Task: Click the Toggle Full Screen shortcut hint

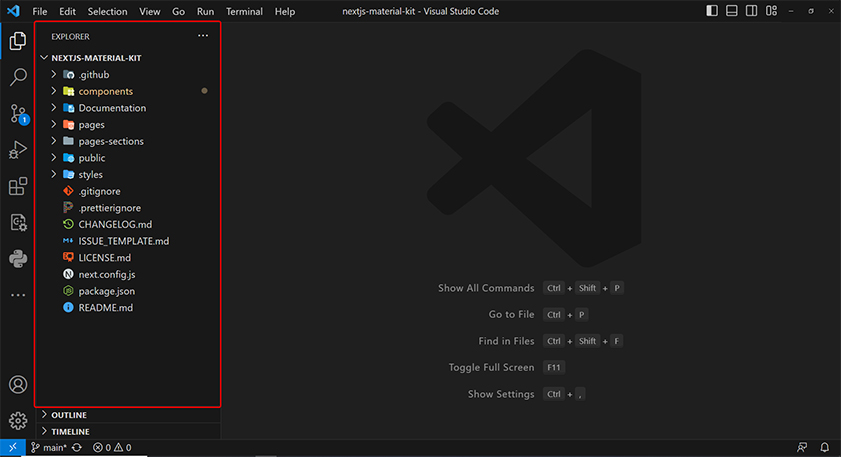Action: pyautogui.click(x=507, y=367)
